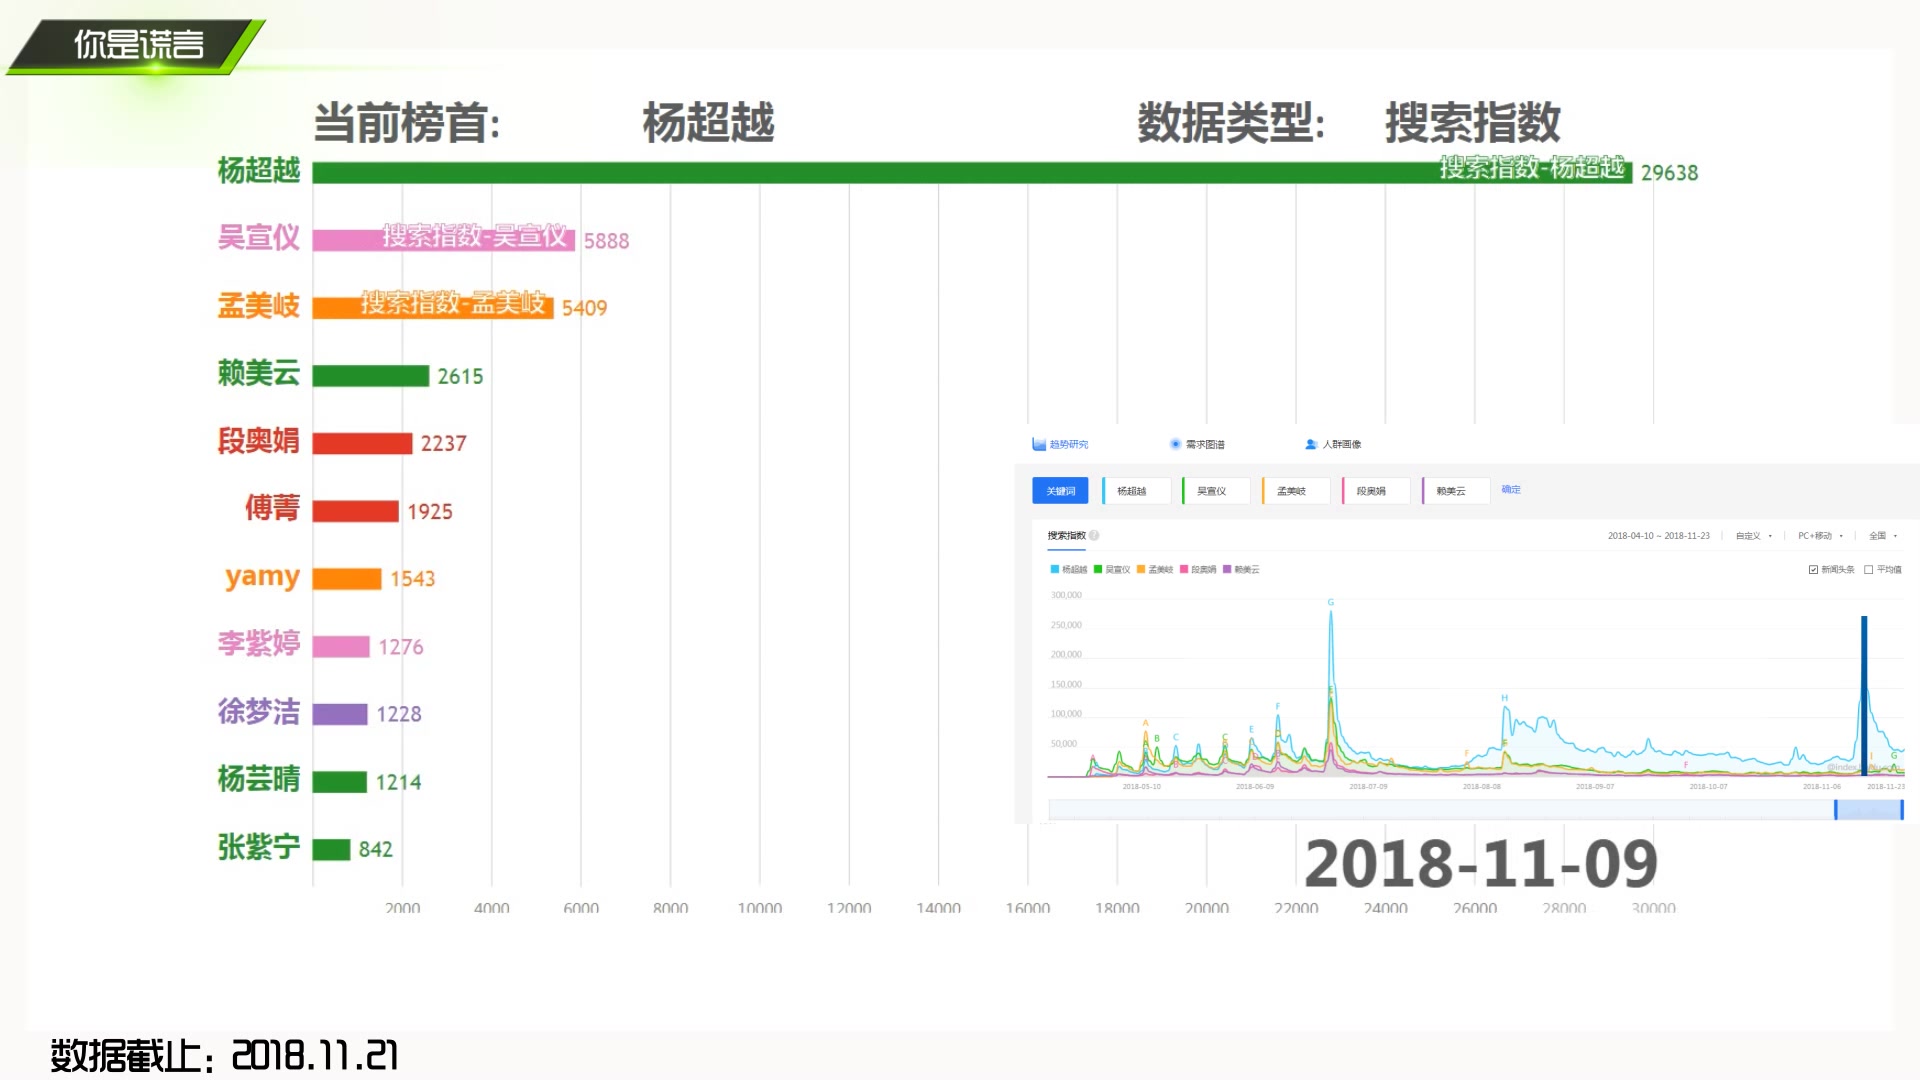
Task: Open the 全国 region dropdown
Action: pos(1883,536)
